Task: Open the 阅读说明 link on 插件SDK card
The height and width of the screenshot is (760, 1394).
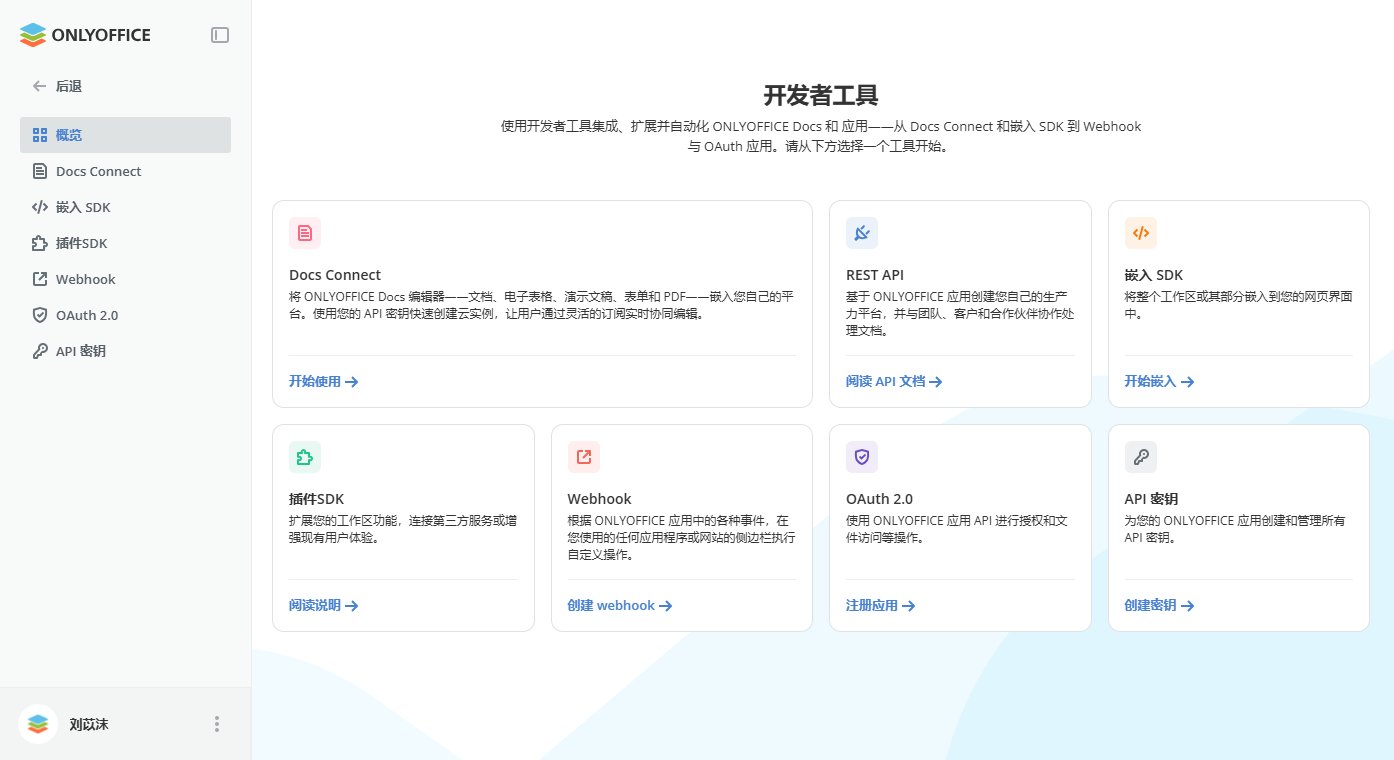Action: click(324, 605)
